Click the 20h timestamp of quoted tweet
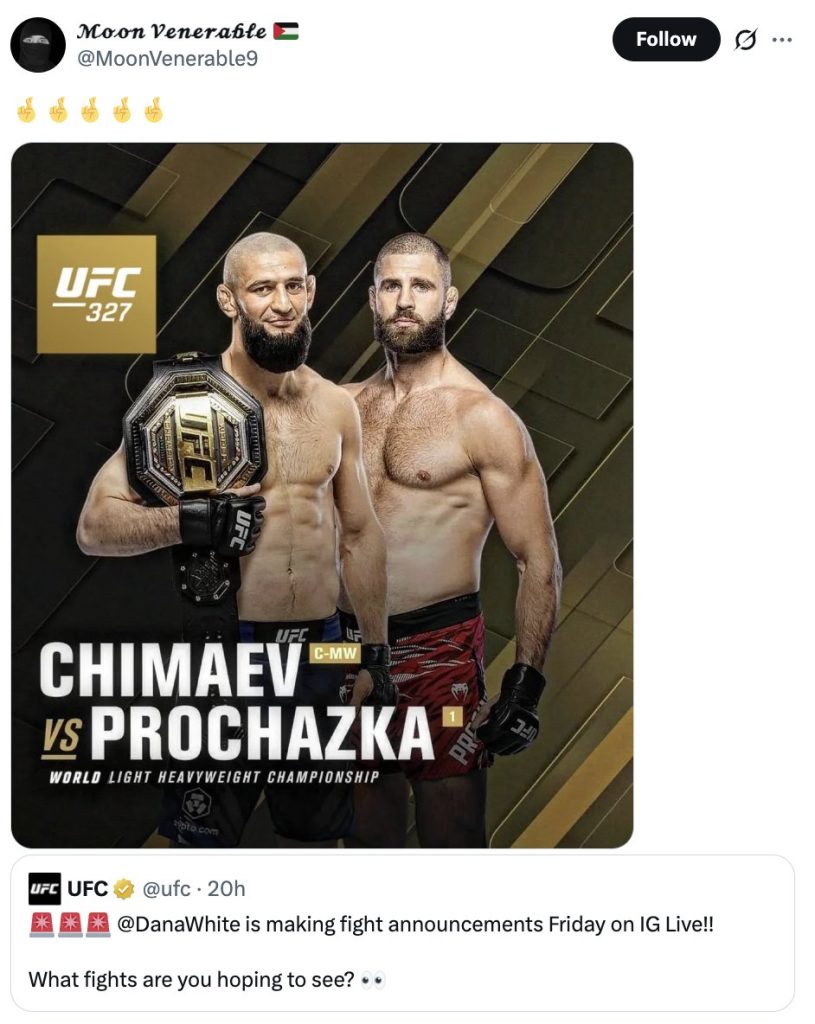 227,889
